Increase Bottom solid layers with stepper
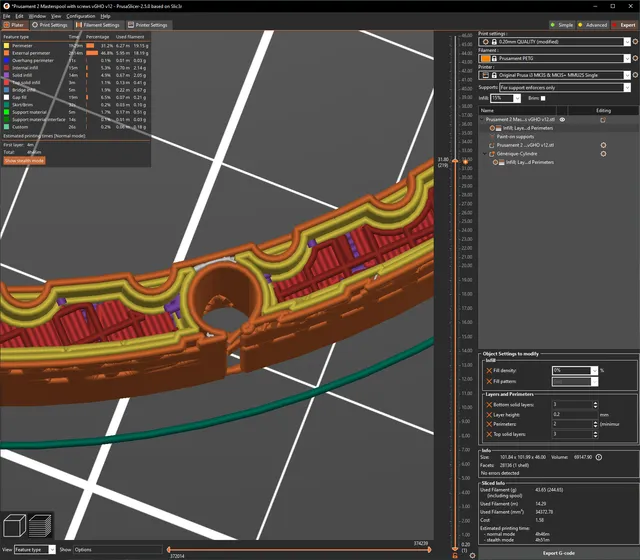This screenshot has height=560, width=640. [595, 403]
